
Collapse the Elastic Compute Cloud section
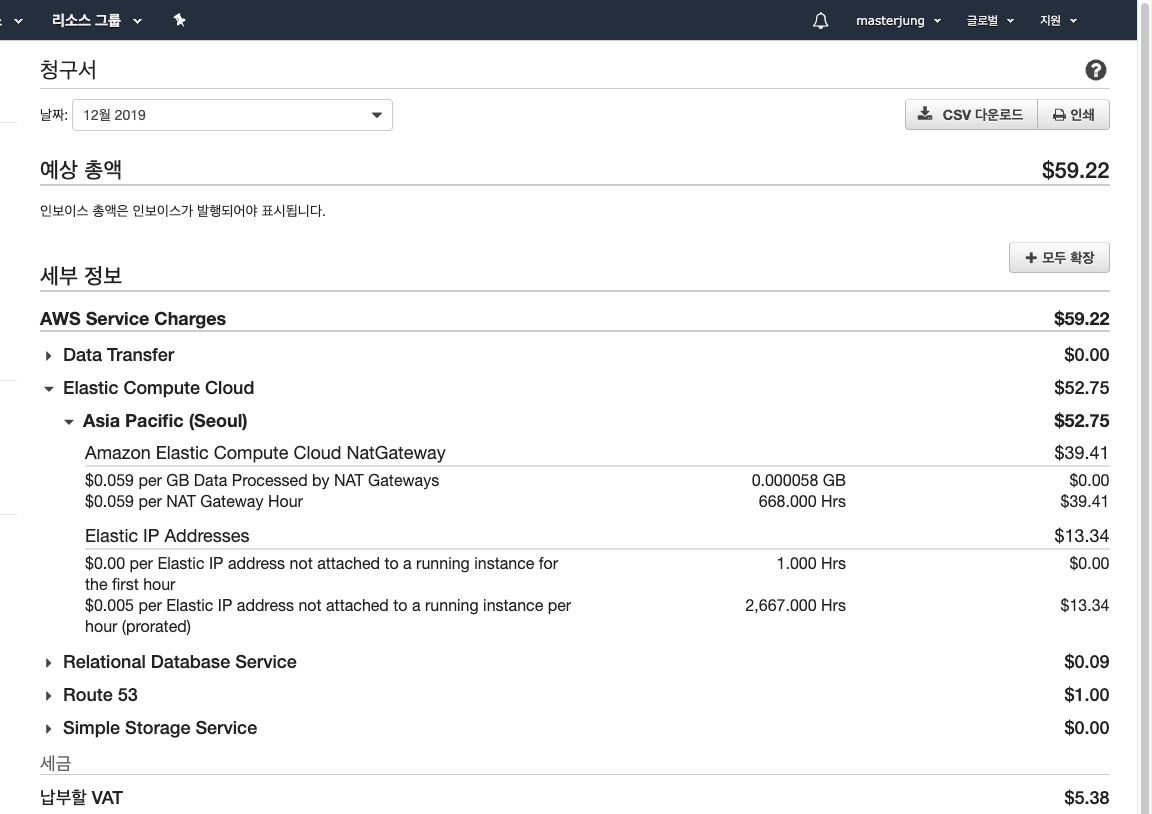[x=48, y=389]
